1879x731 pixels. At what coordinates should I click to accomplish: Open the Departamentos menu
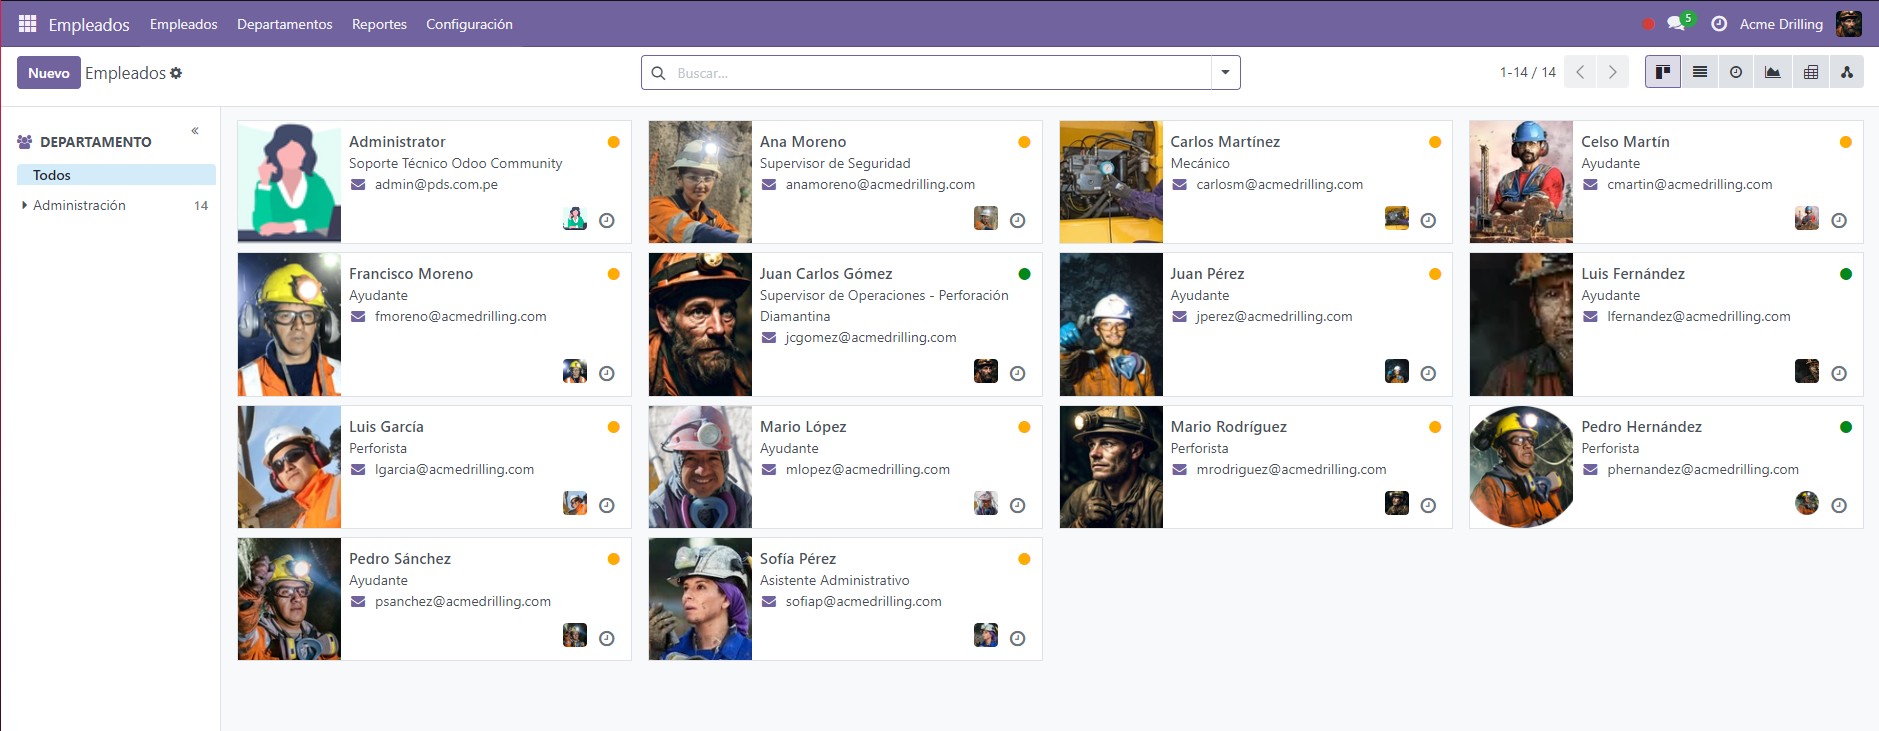[x=285, y=24]
